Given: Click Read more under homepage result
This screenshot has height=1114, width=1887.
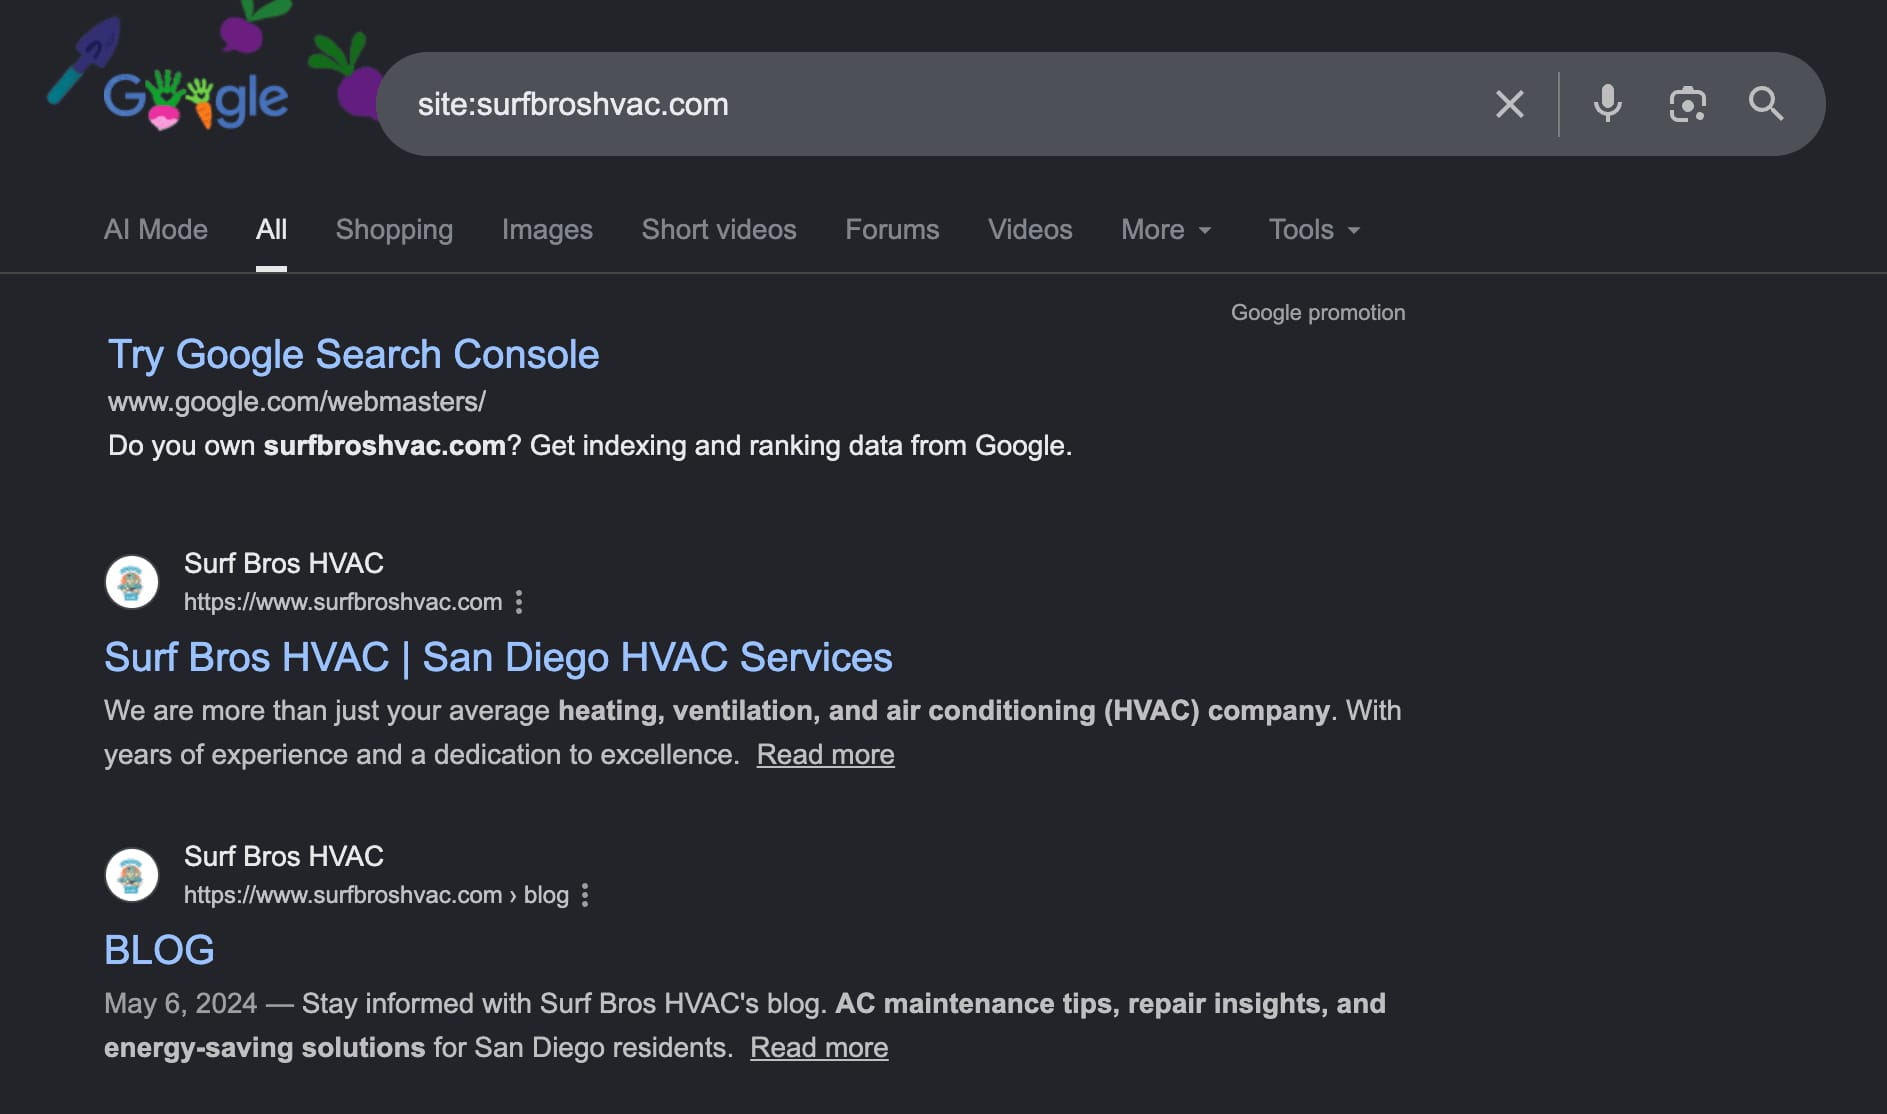Looking at the screenshot, I should (x=825, y=755).
